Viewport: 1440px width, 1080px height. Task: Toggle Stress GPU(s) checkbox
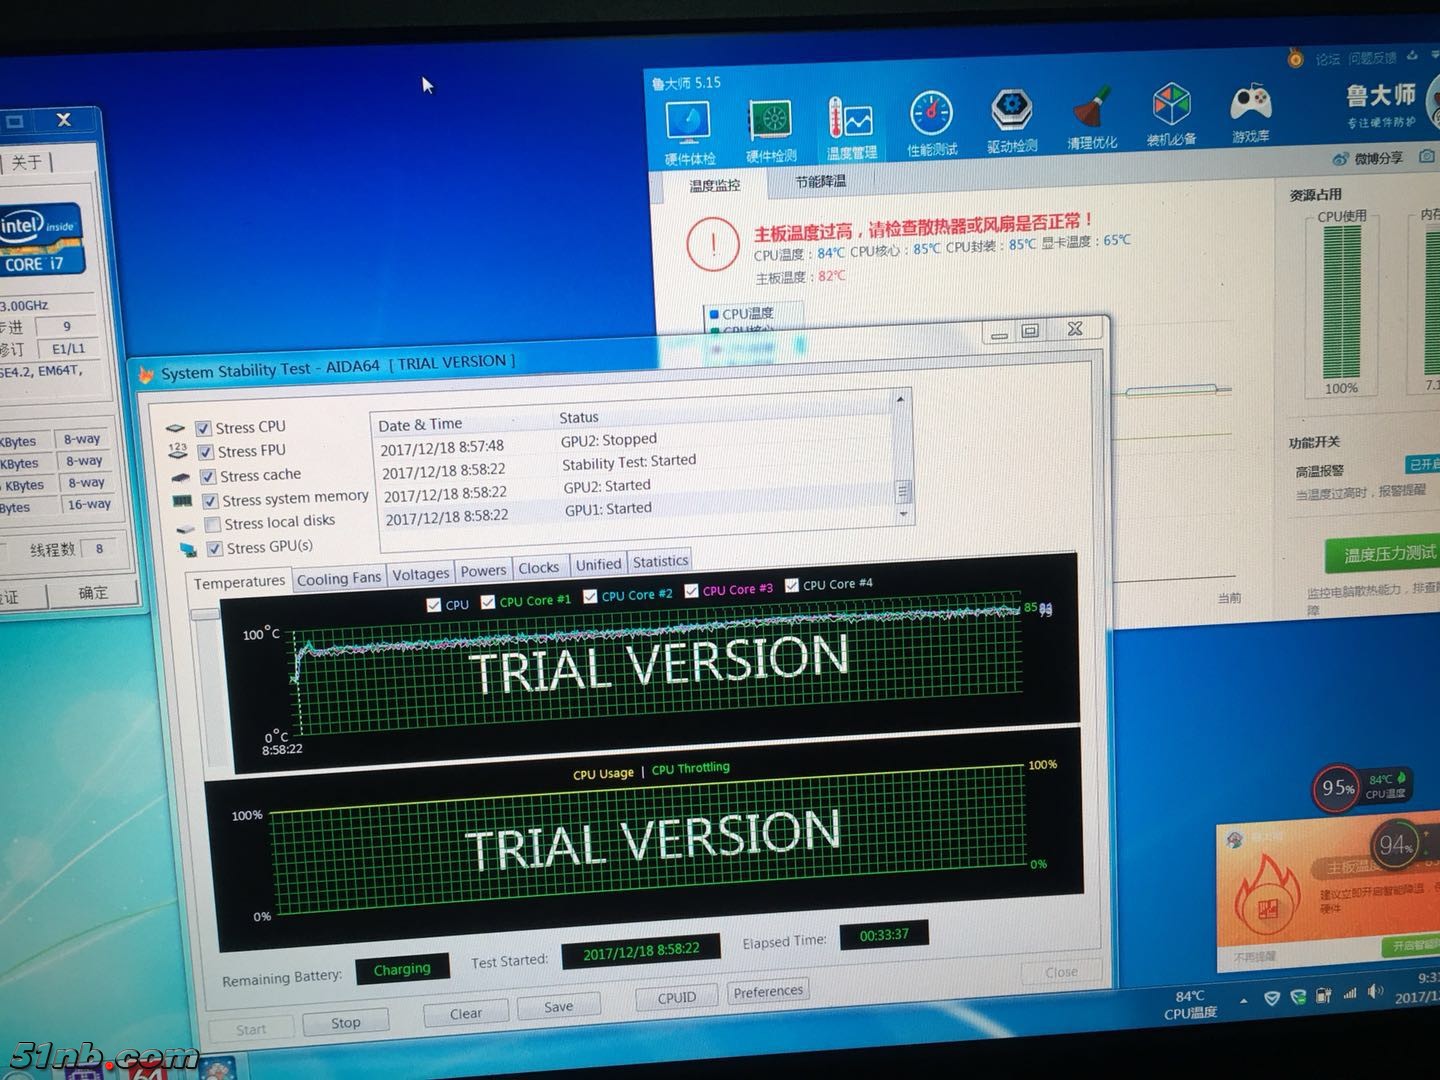214,549
